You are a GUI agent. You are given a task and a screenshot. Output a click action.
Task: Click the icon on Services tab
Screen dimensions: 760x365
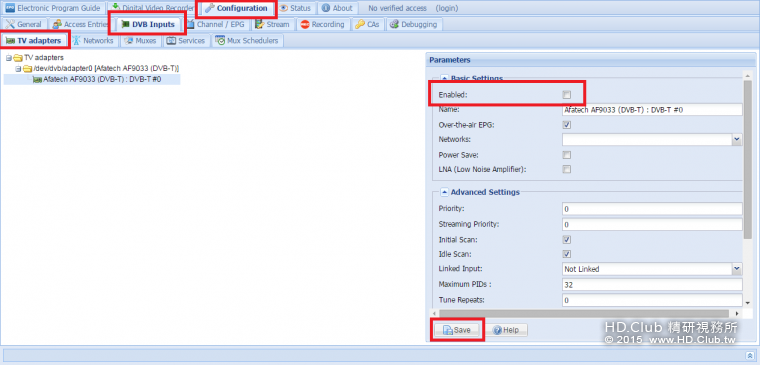(171, 41)
